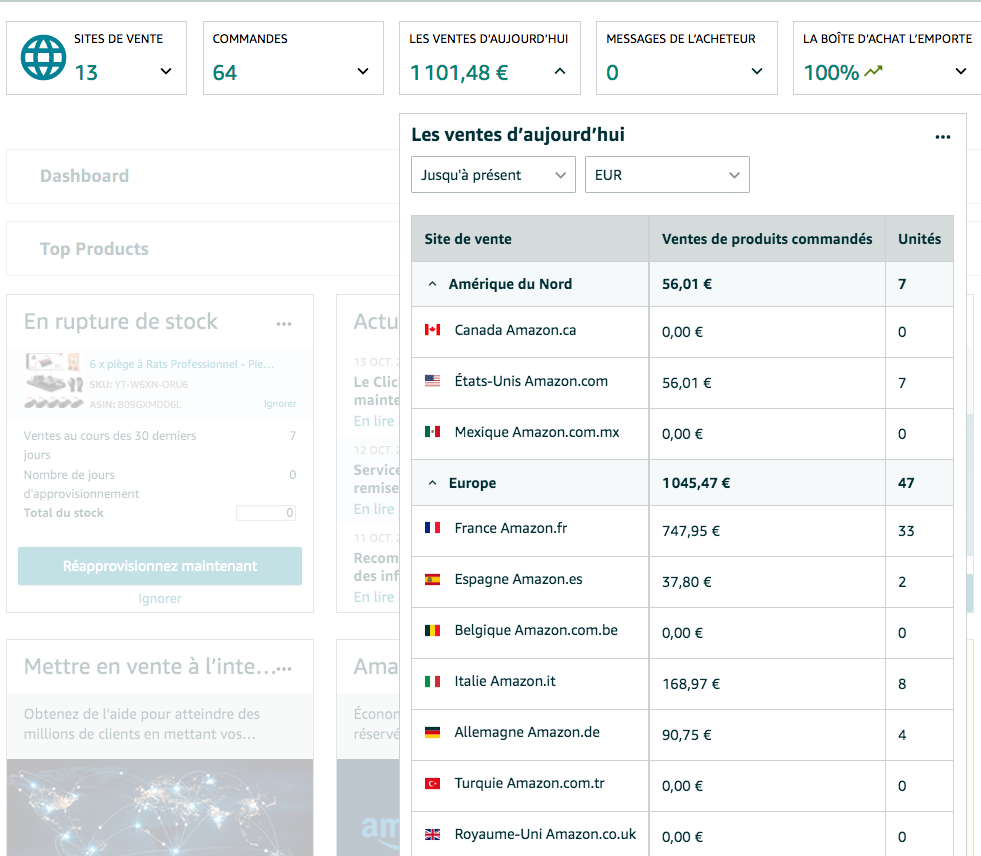Click the Italy flag icon
Viewport: 981px width, 856px height.
(x=432, y=681)
